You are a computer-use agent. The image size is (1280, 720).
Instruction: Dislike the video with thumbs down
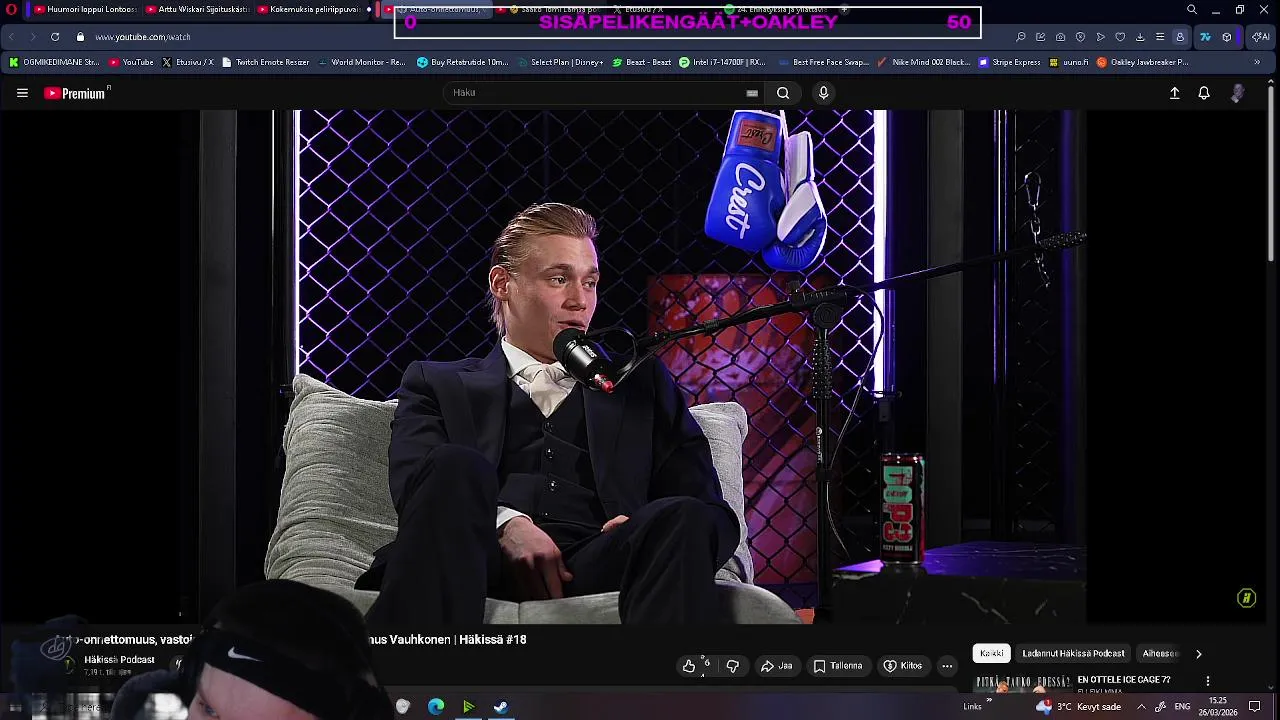tap(733, 666)
